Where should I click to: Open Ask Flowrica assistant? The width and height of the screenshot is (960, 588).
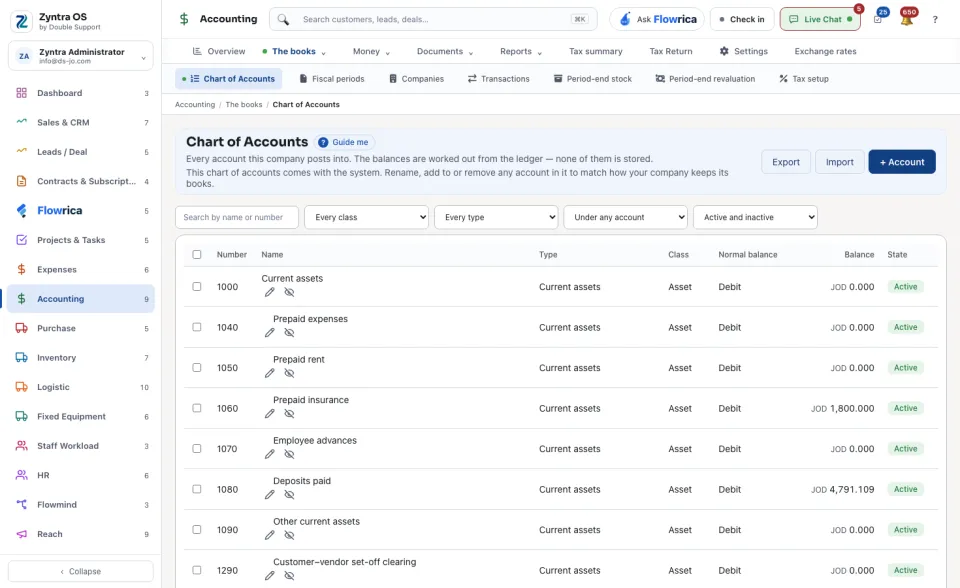click(x=657, y=20)
